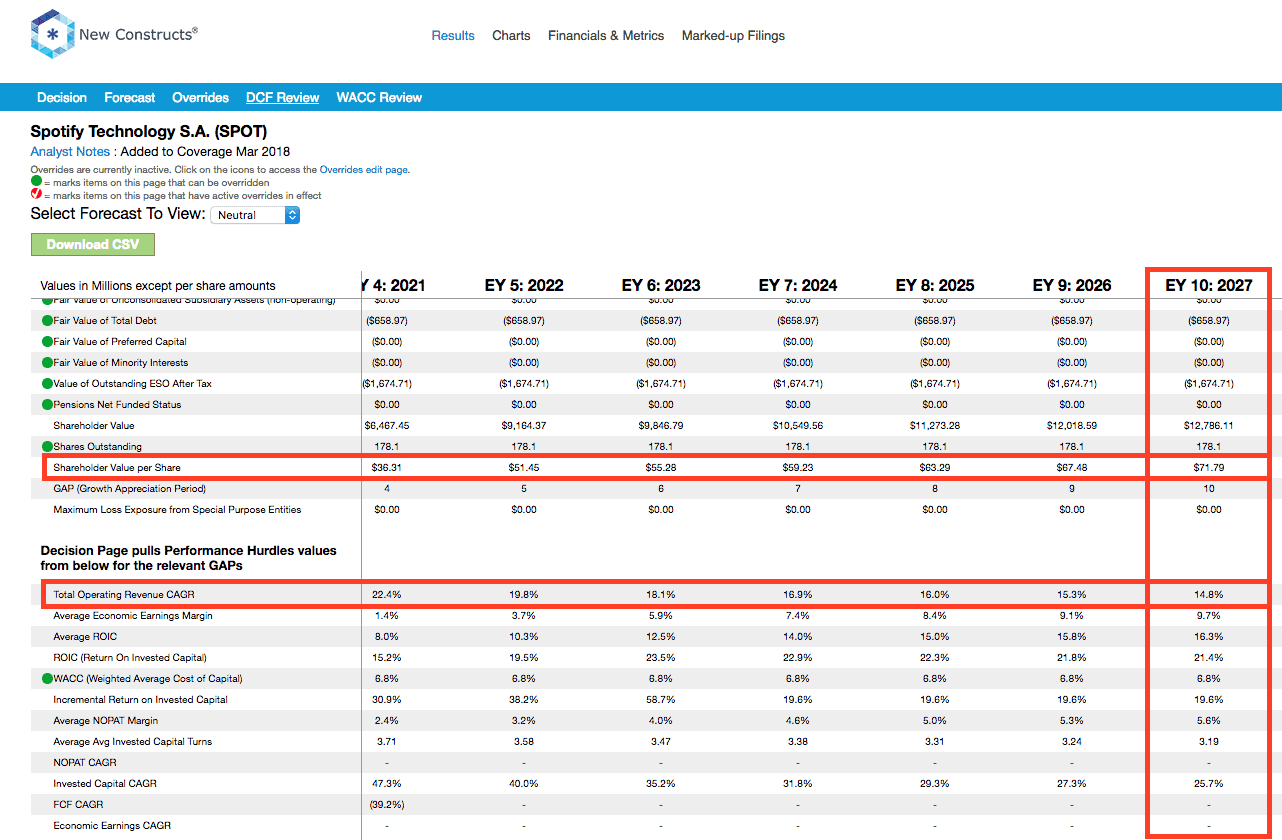Click the Shareholder Value per Share row label
The height and width of the screenshot is (840, 1282).
point(117,468)
